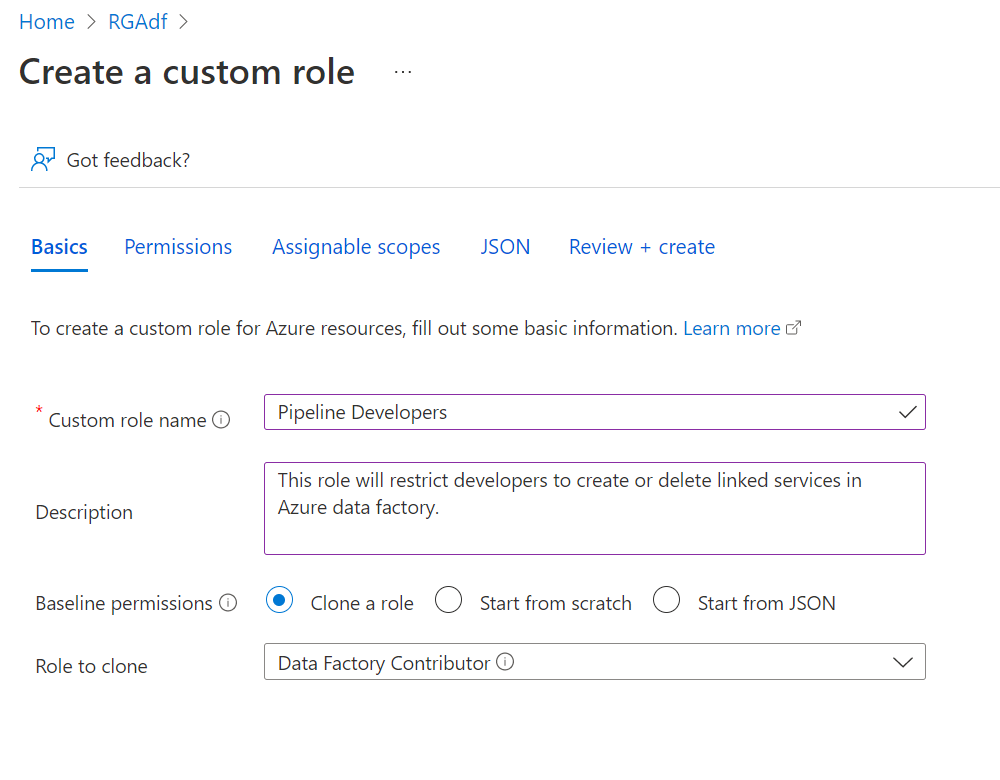
Task: Navigate to Home in the breadcrumb
Action: (x=47, y=22)
